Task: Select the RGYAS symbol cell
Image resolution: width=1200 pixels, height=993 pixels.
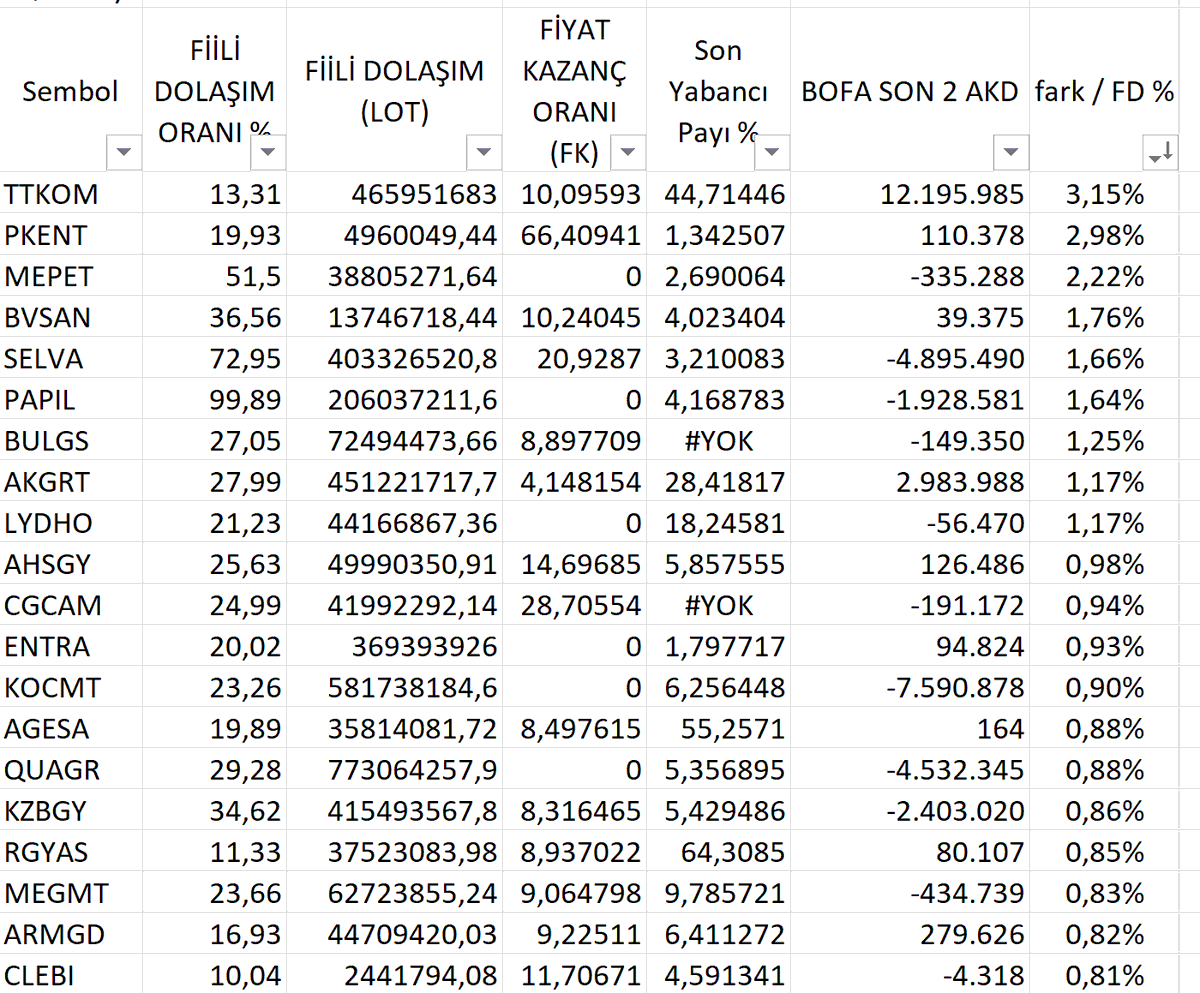Action: point(71,852)
